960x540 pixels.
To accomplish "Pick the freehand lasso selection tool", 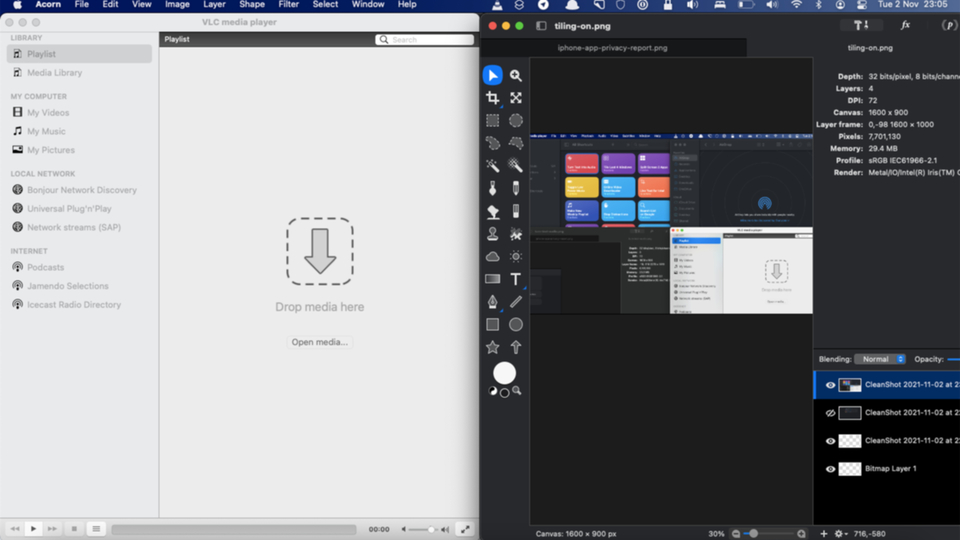I will (493, 143).
